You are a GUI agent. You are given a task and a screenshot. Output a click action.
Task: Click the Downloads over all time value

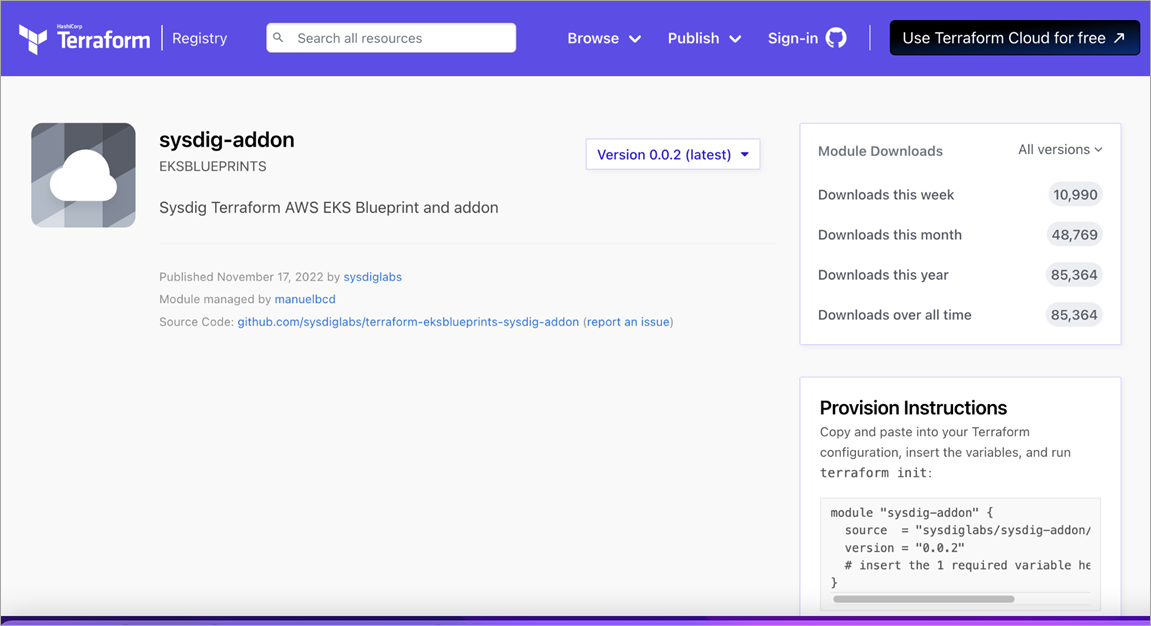point(1074,315)
